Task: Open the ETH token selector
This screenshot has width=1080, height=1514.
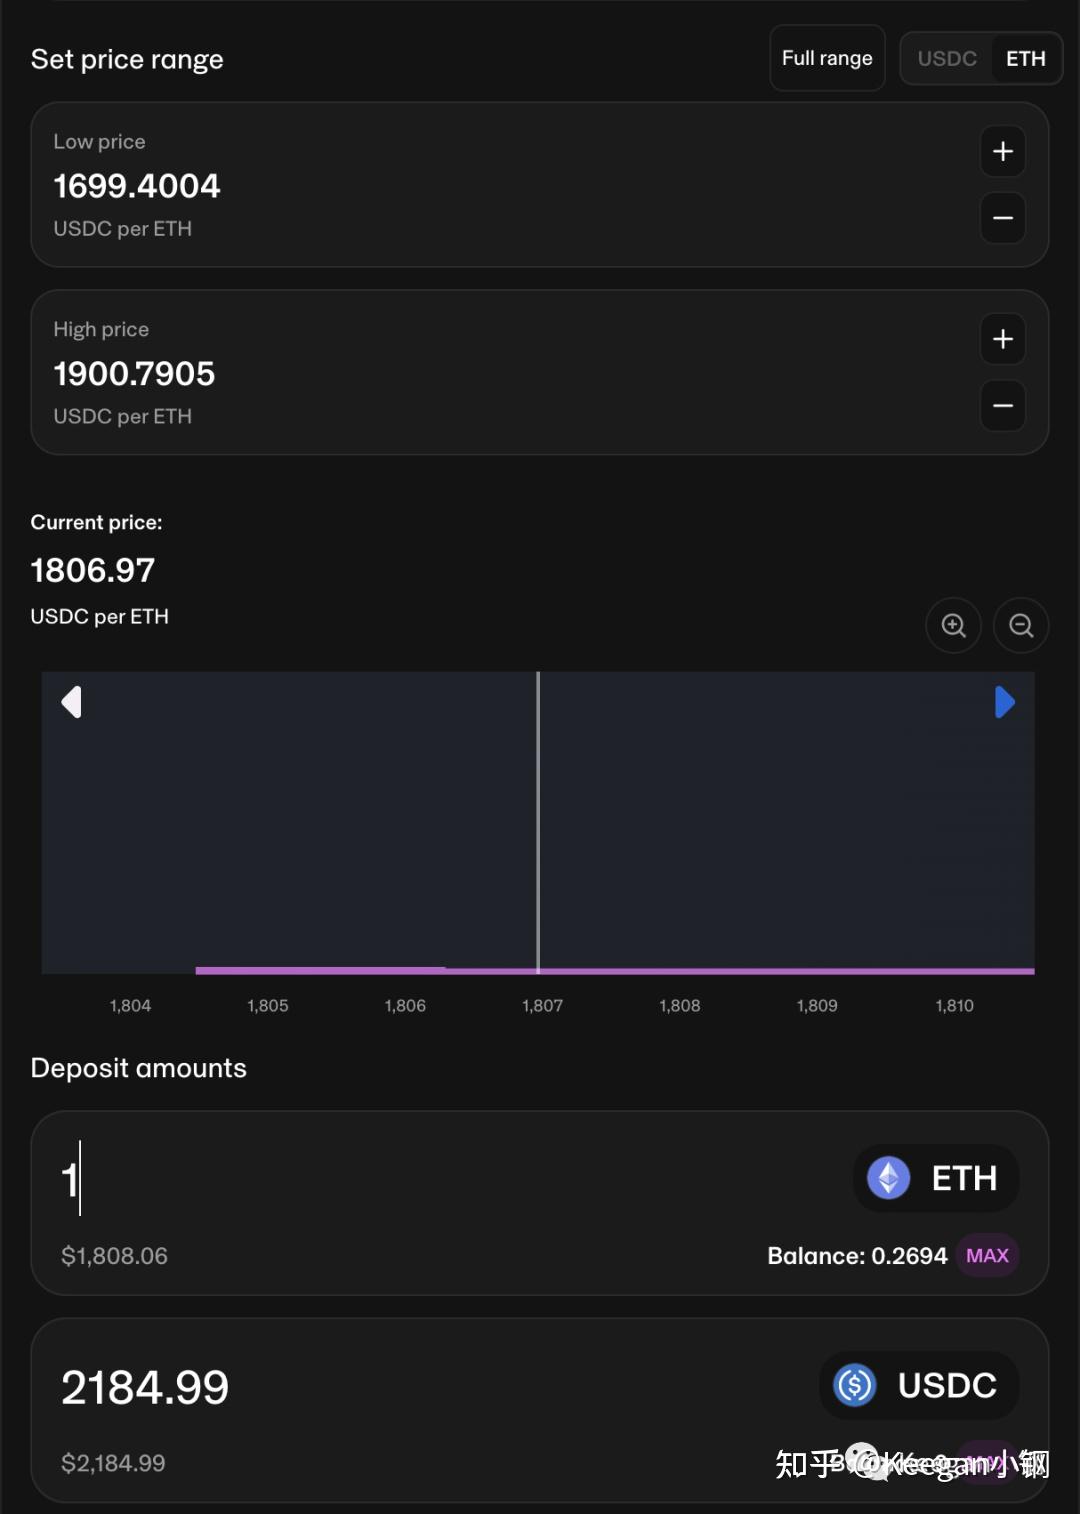Action: click(936, 1178)
